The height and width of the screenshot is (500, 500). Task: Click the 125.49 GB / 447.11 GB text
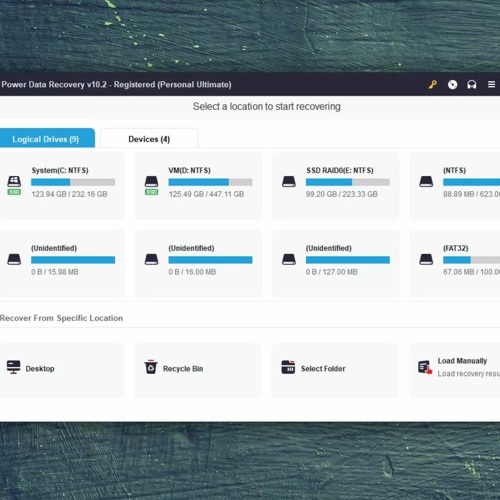[206, 194]
